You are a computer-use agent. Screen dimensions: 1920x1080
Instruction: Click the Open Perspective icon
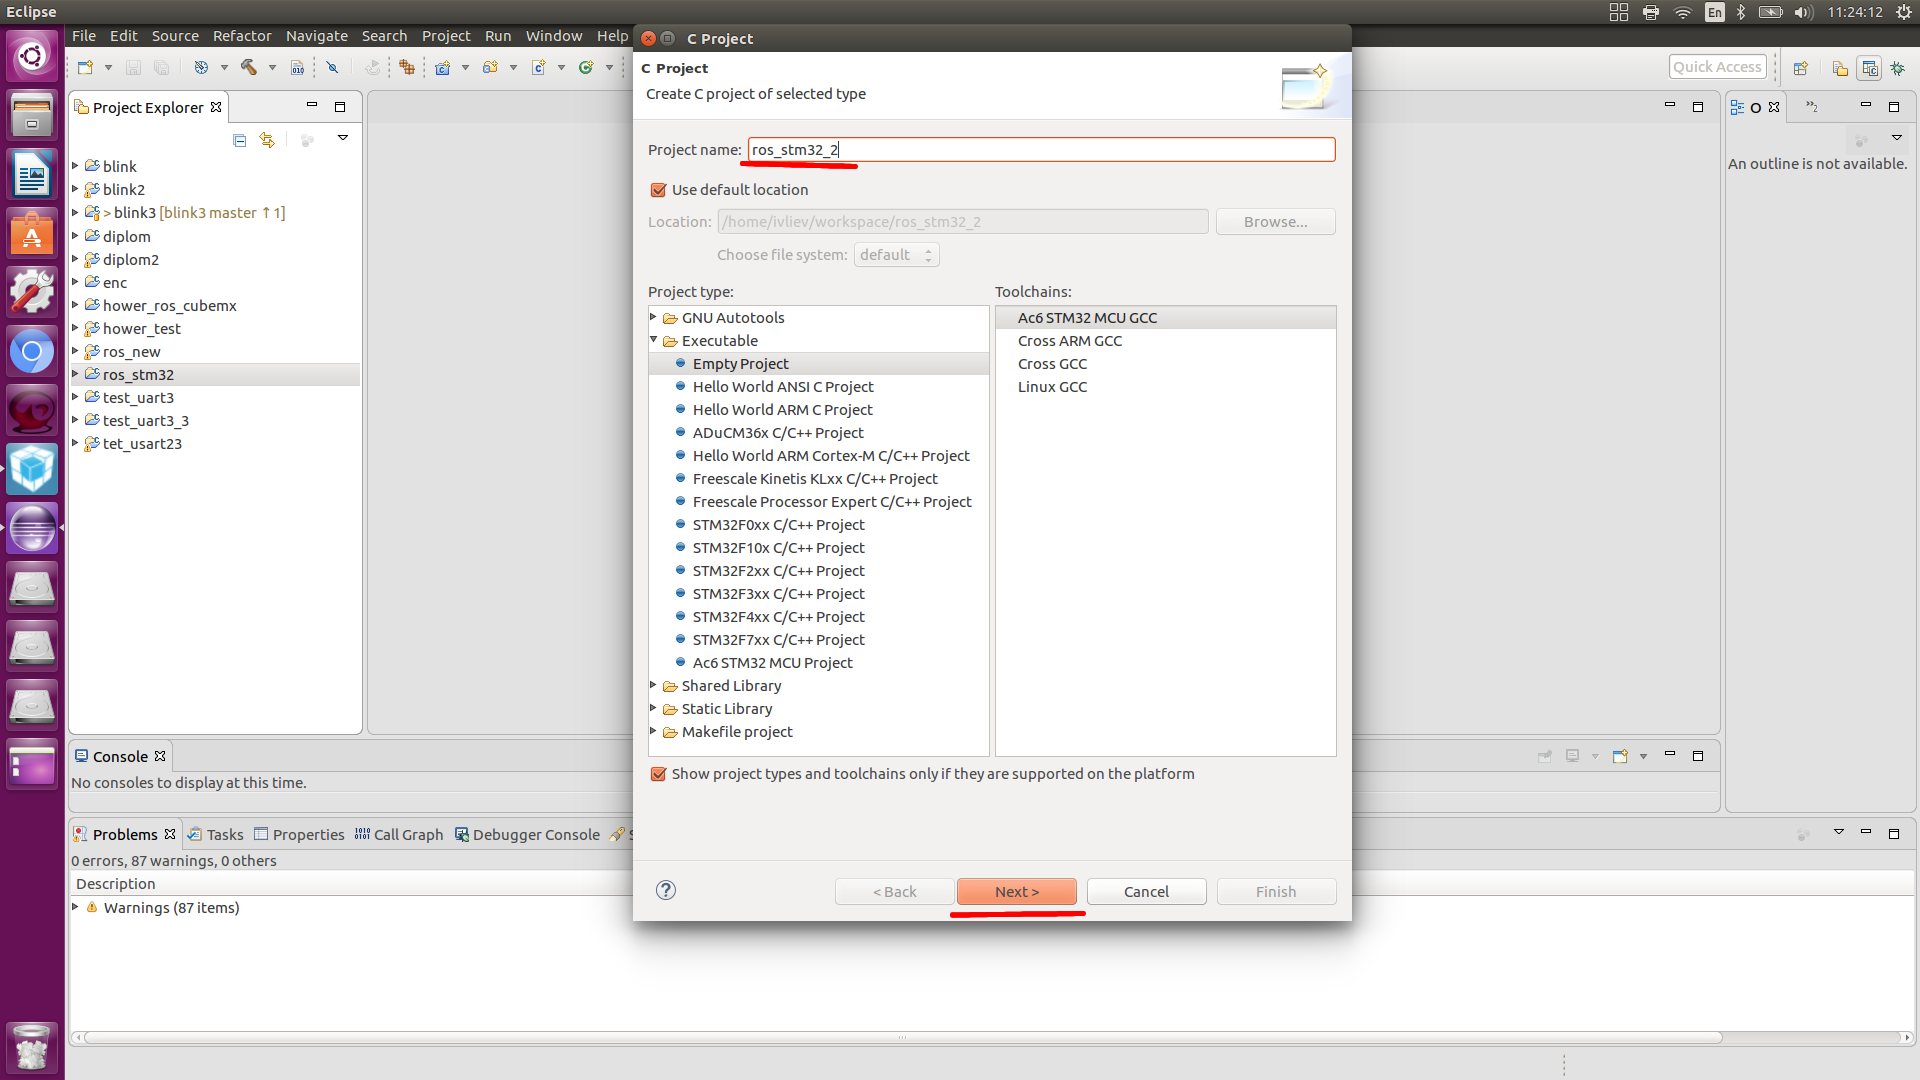point(1800,68)
